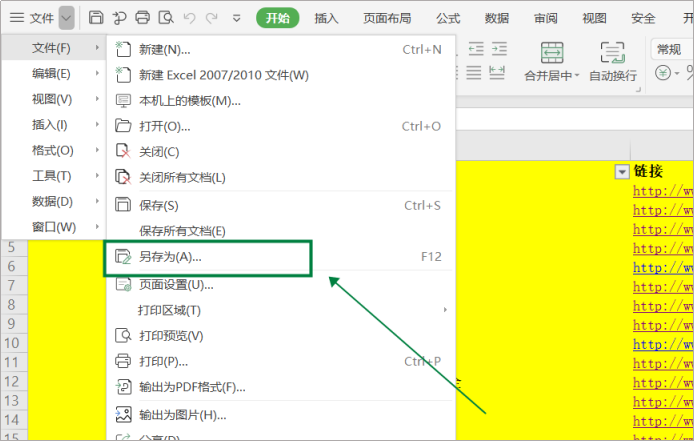Click the print icon in quick toolbar
Viewport: 695px width, 442px height.
(x=142, y=18)
